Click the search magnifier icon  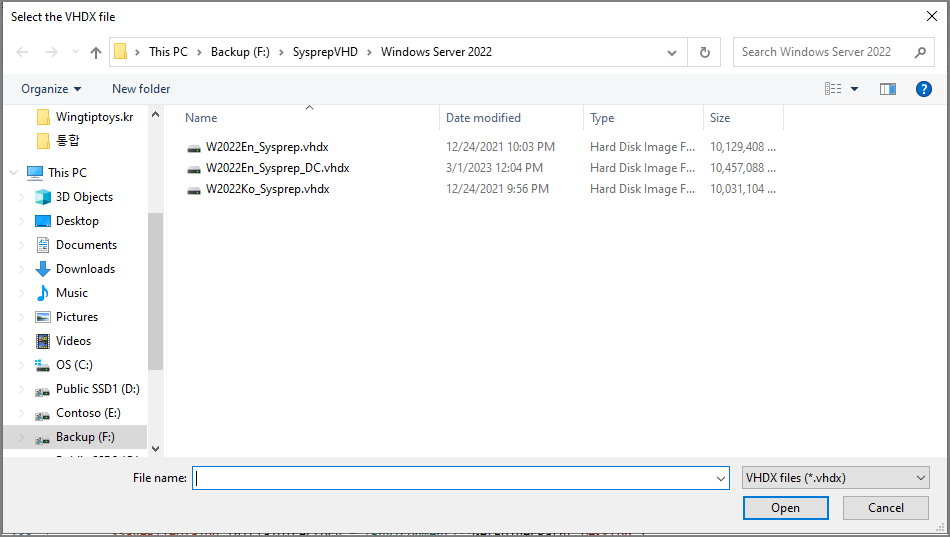tap(920, 52)
